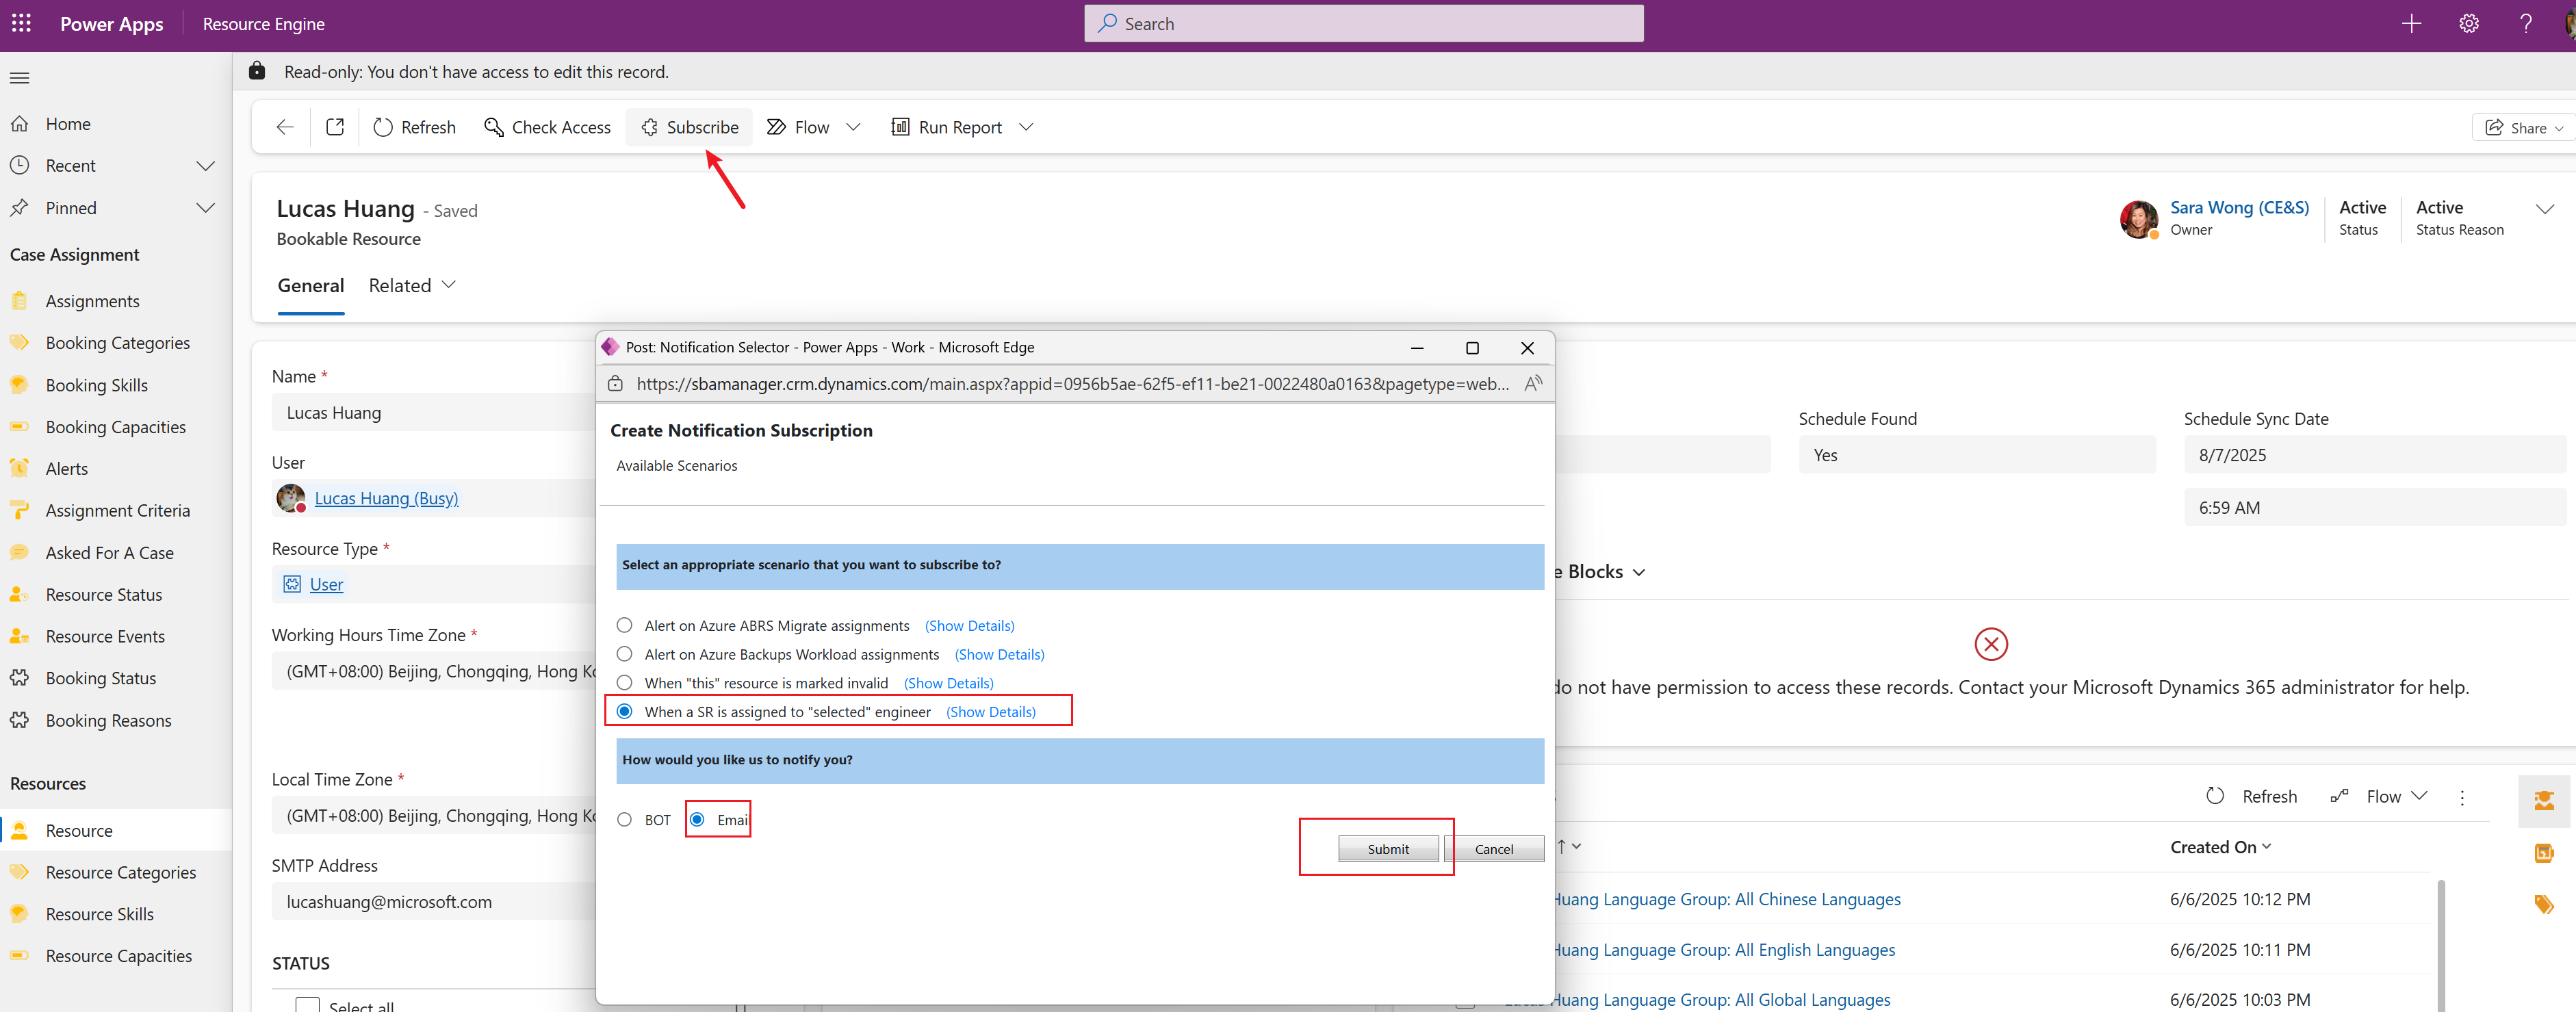The width and height of the screenshot is (2576, 1012).
Task: Open the Help question mark icon
Action: (2526, 23)
